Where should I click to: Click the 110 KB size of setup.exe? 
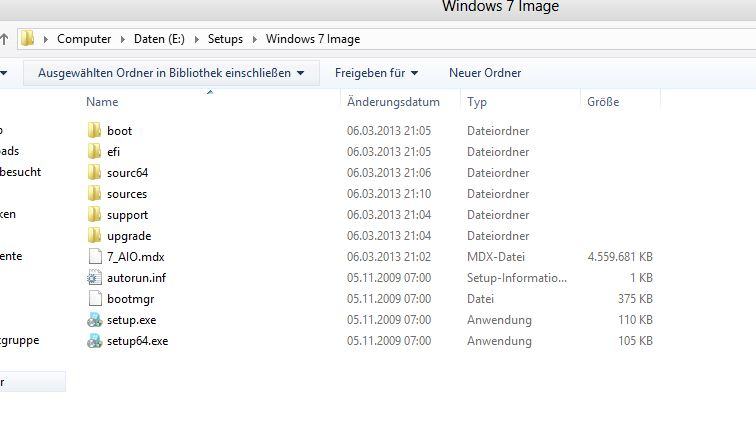coord(635,320)
